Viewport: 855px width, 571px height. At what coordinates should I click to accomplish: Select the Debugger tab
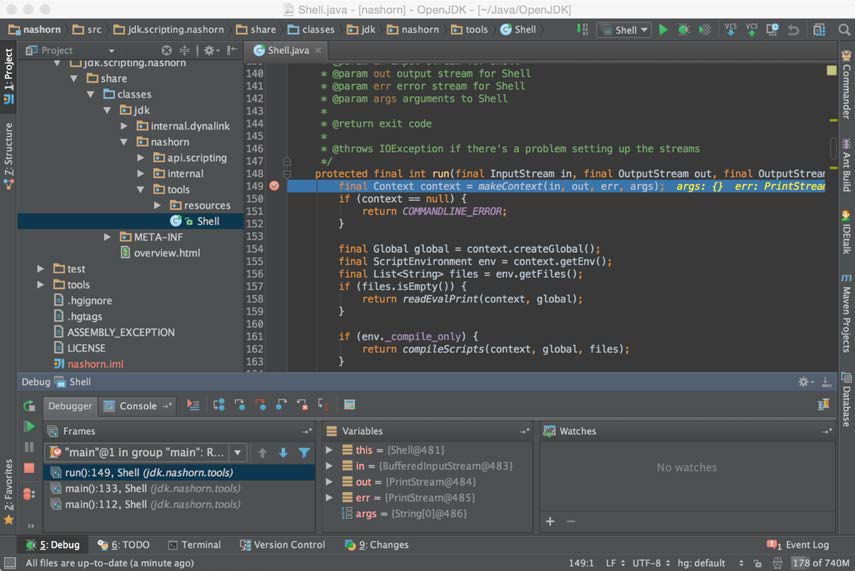click(x=70, y=406)
